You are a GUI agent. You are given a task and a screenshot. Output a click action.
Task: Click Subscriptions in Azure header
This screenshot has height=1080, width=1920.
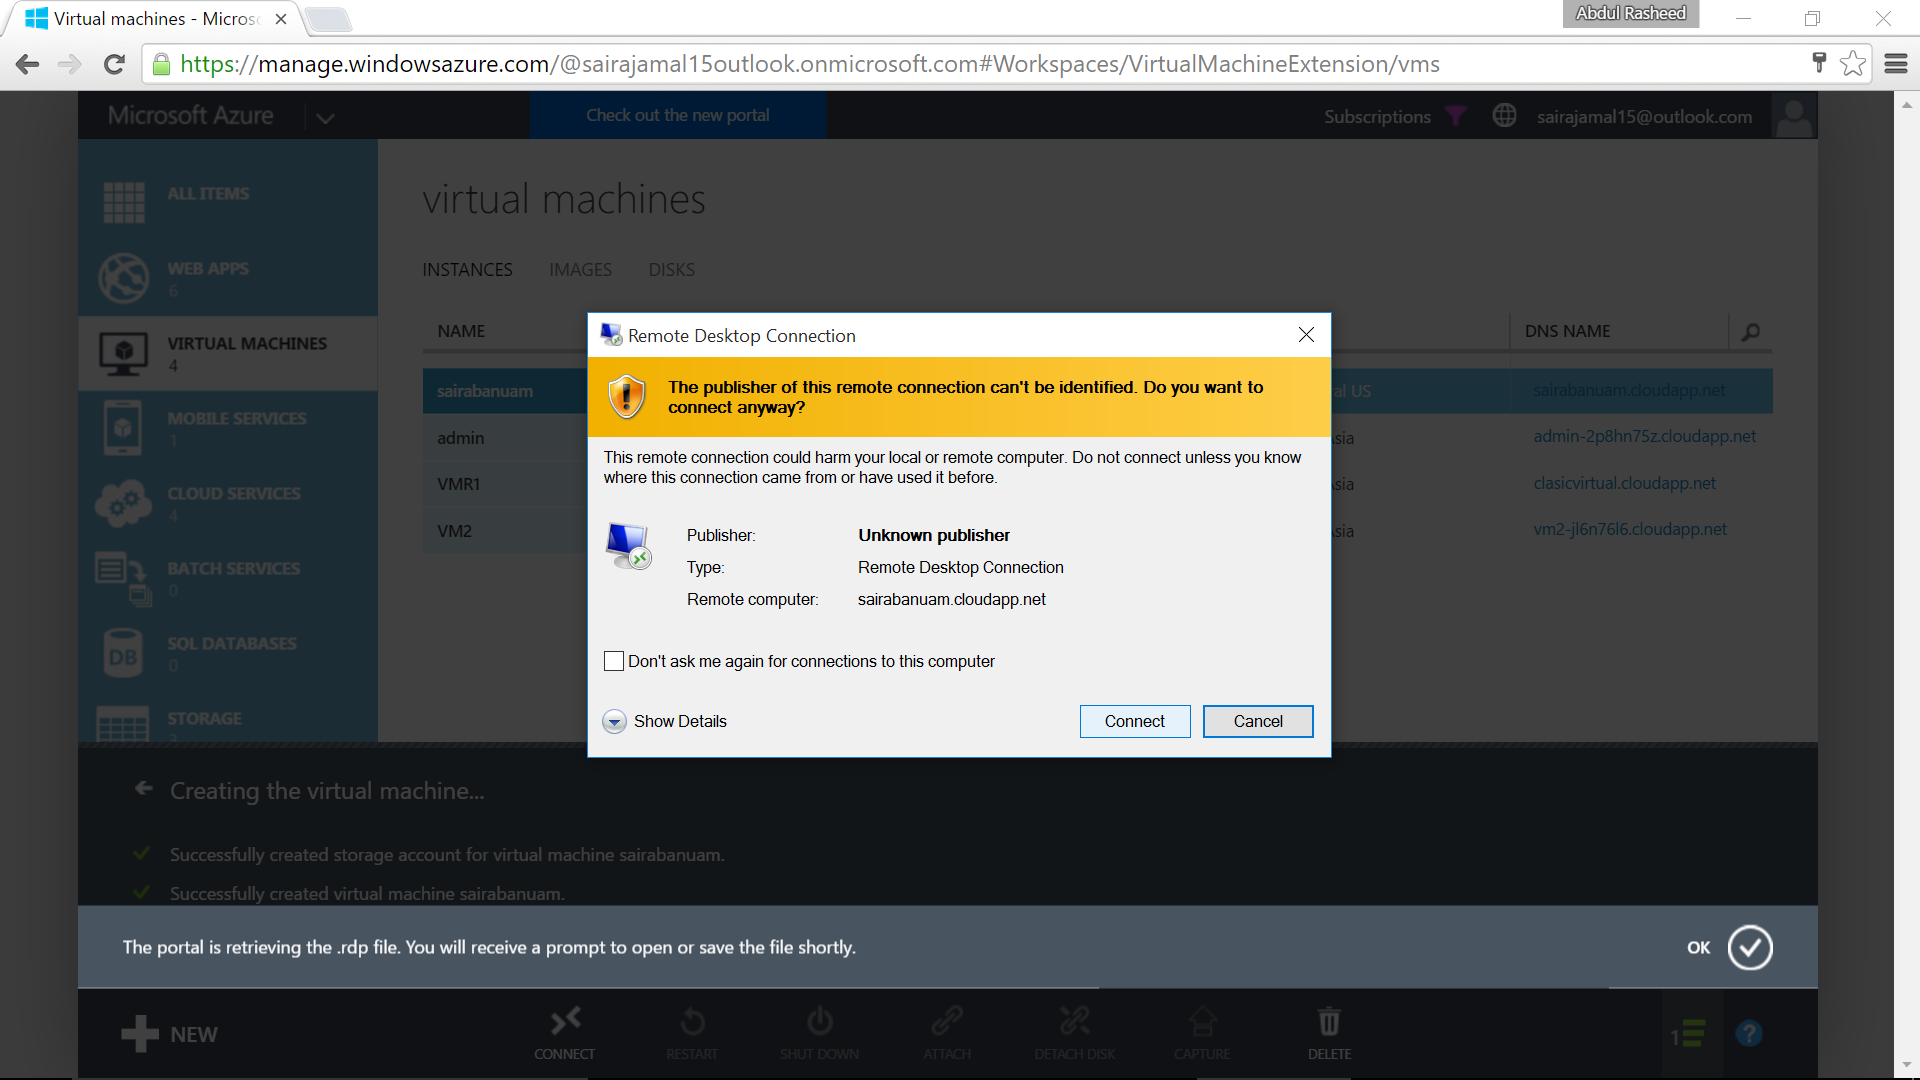click(1377, 116)
